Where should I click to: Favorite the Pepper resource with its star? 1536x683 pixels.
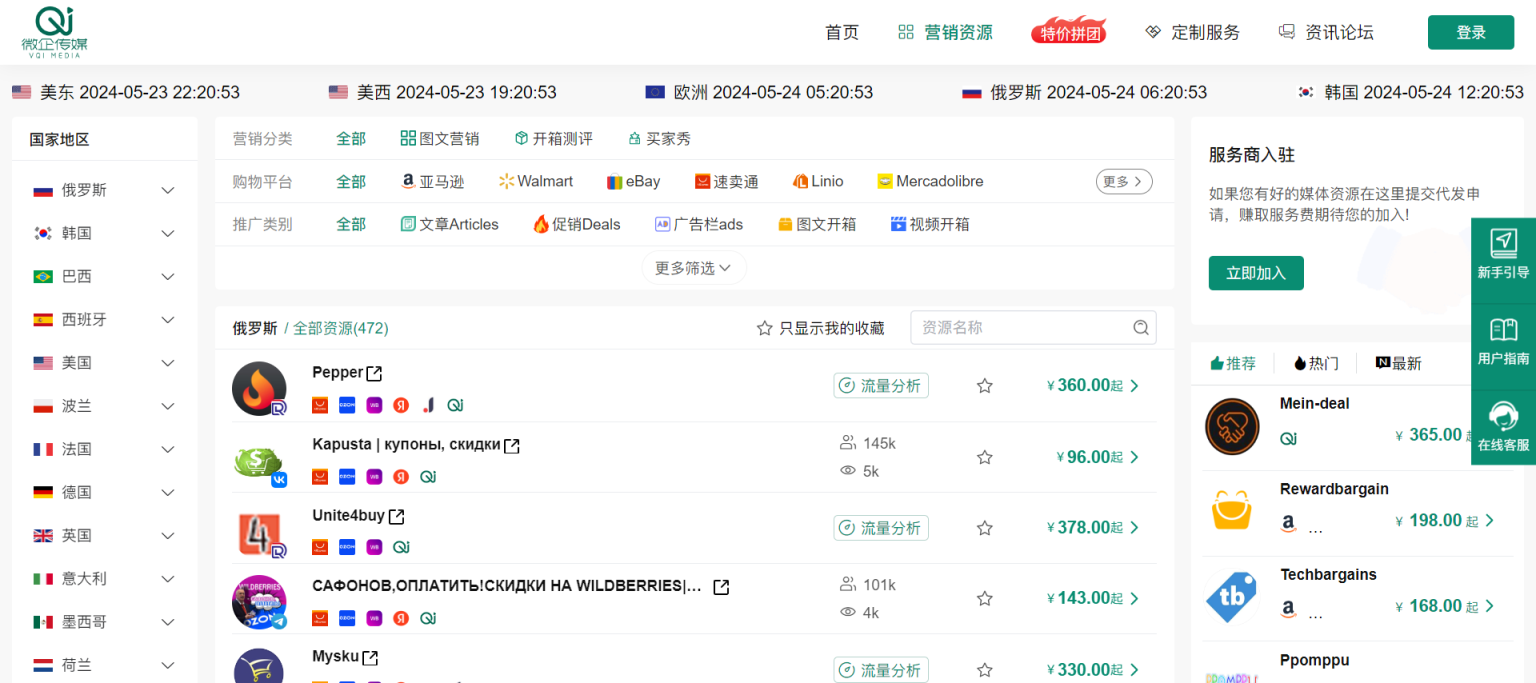pyautogui.click(x=984, y=385)
